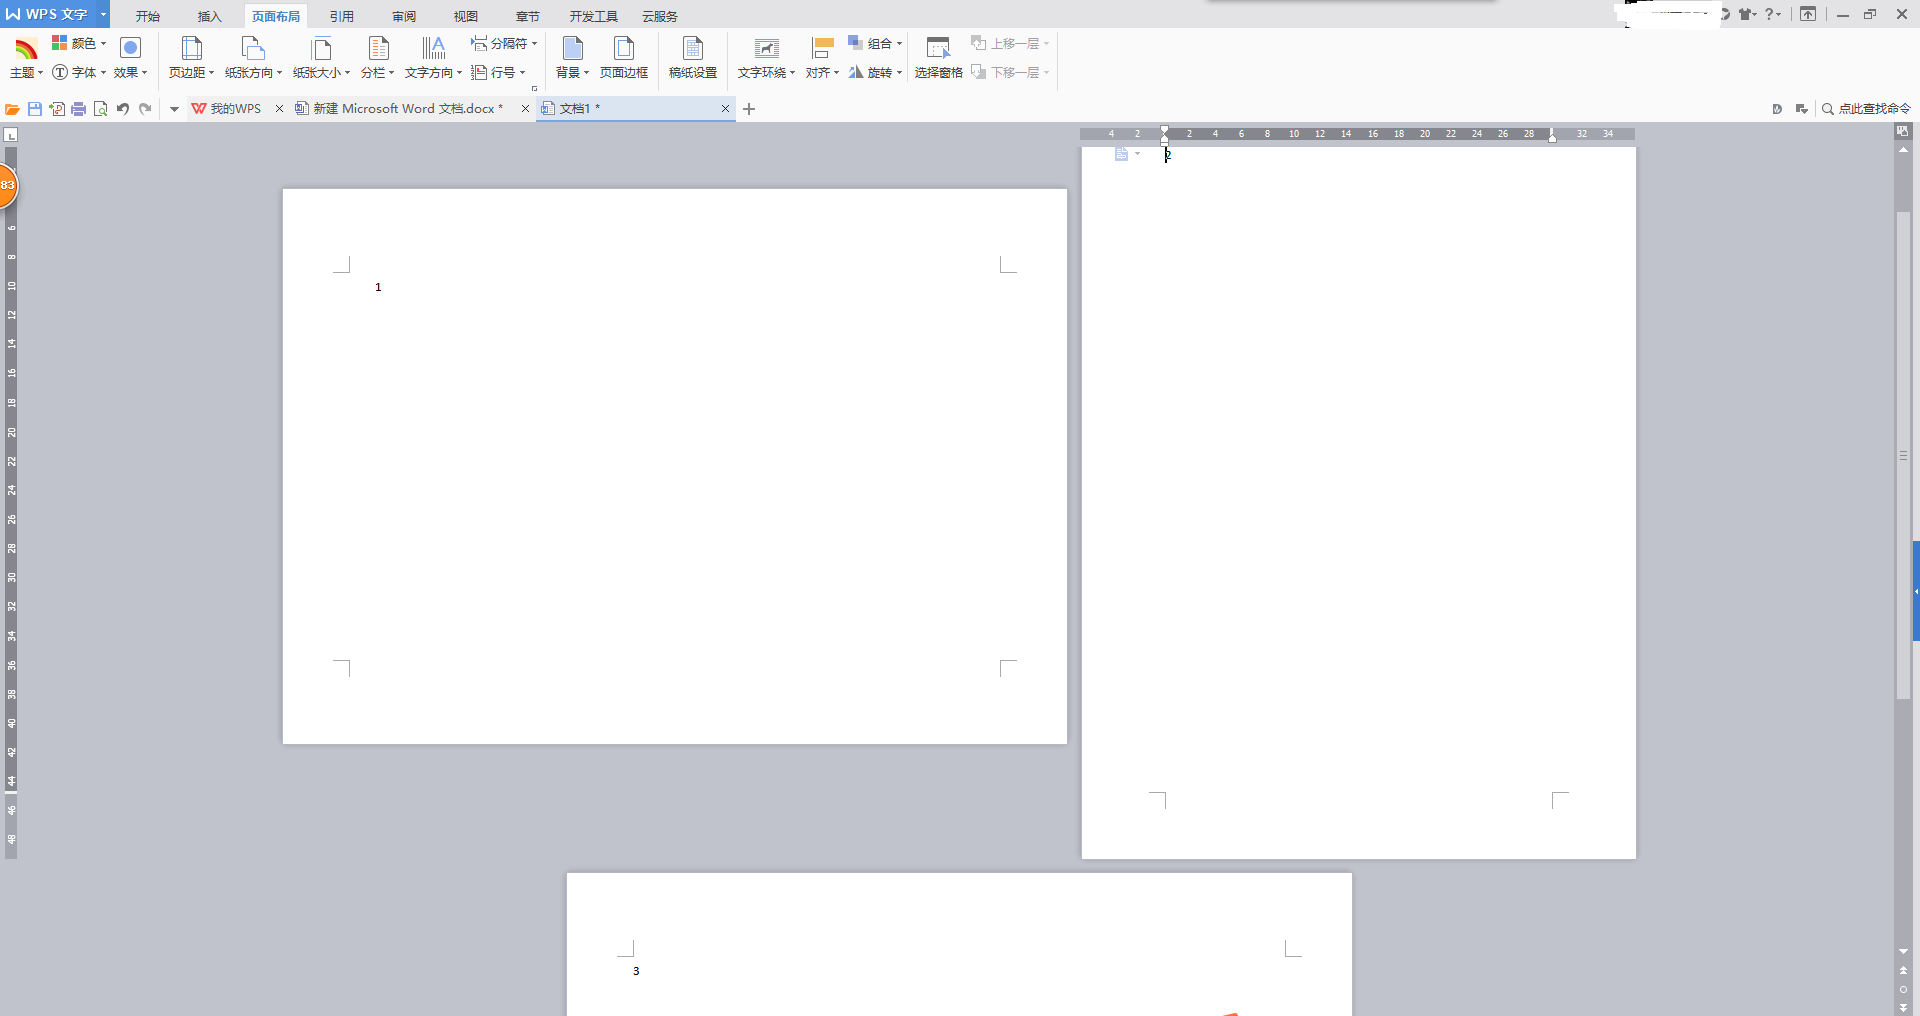Open the WPS 文字 application menu
The image size is (1920, 1016).
(48, 14)
